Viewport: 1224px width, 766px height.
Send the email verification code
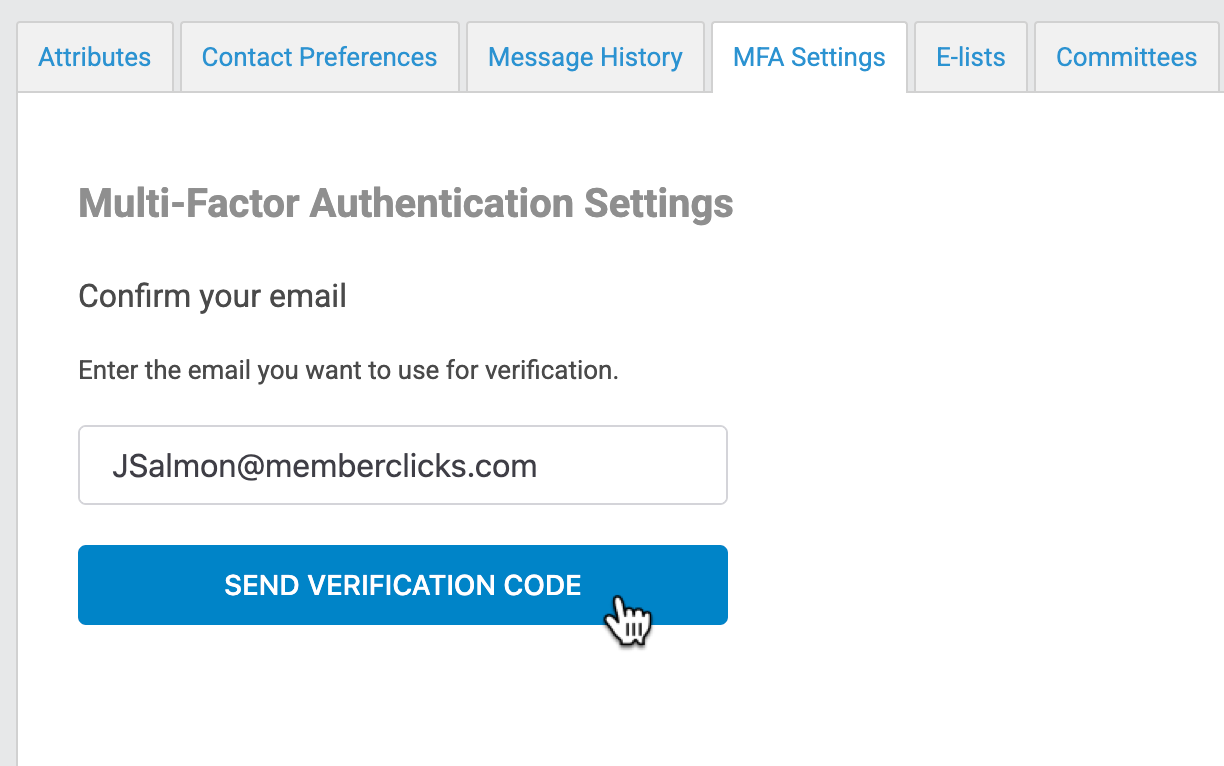click(402, 585)
